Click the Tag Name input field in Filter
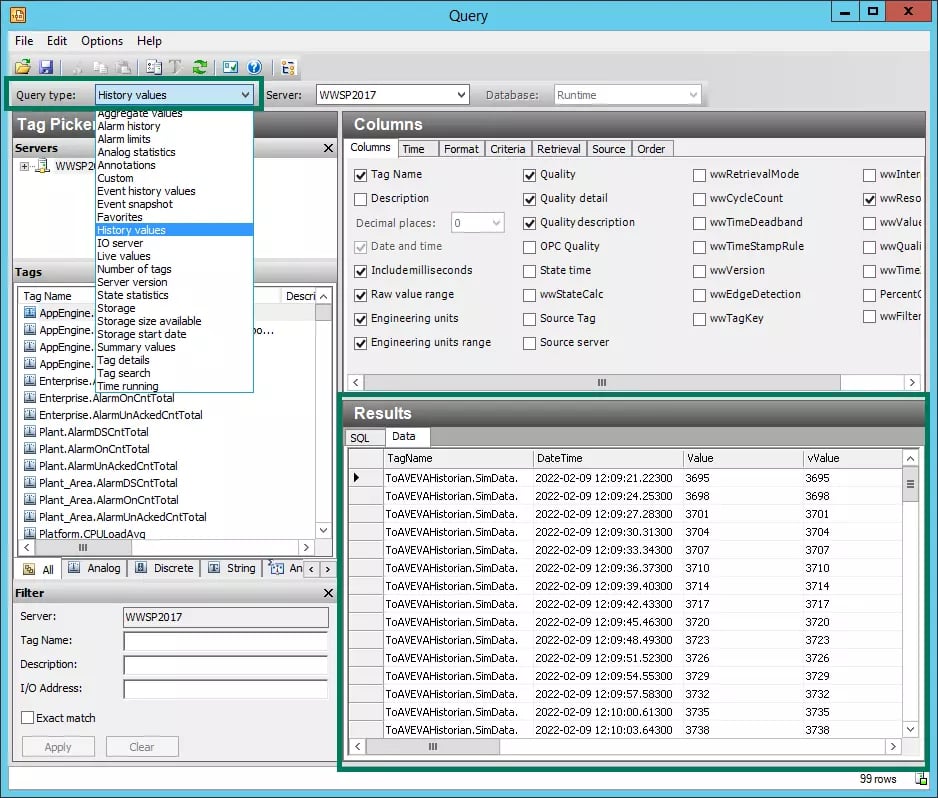Screen dimensions: 938x798 [225, 640]
